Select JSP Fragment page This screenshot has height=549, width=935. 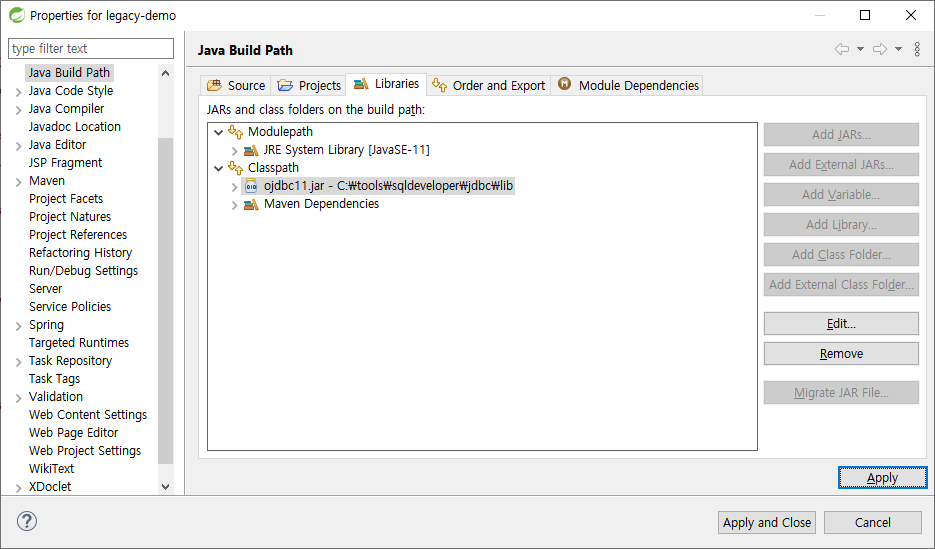point(66,163)
